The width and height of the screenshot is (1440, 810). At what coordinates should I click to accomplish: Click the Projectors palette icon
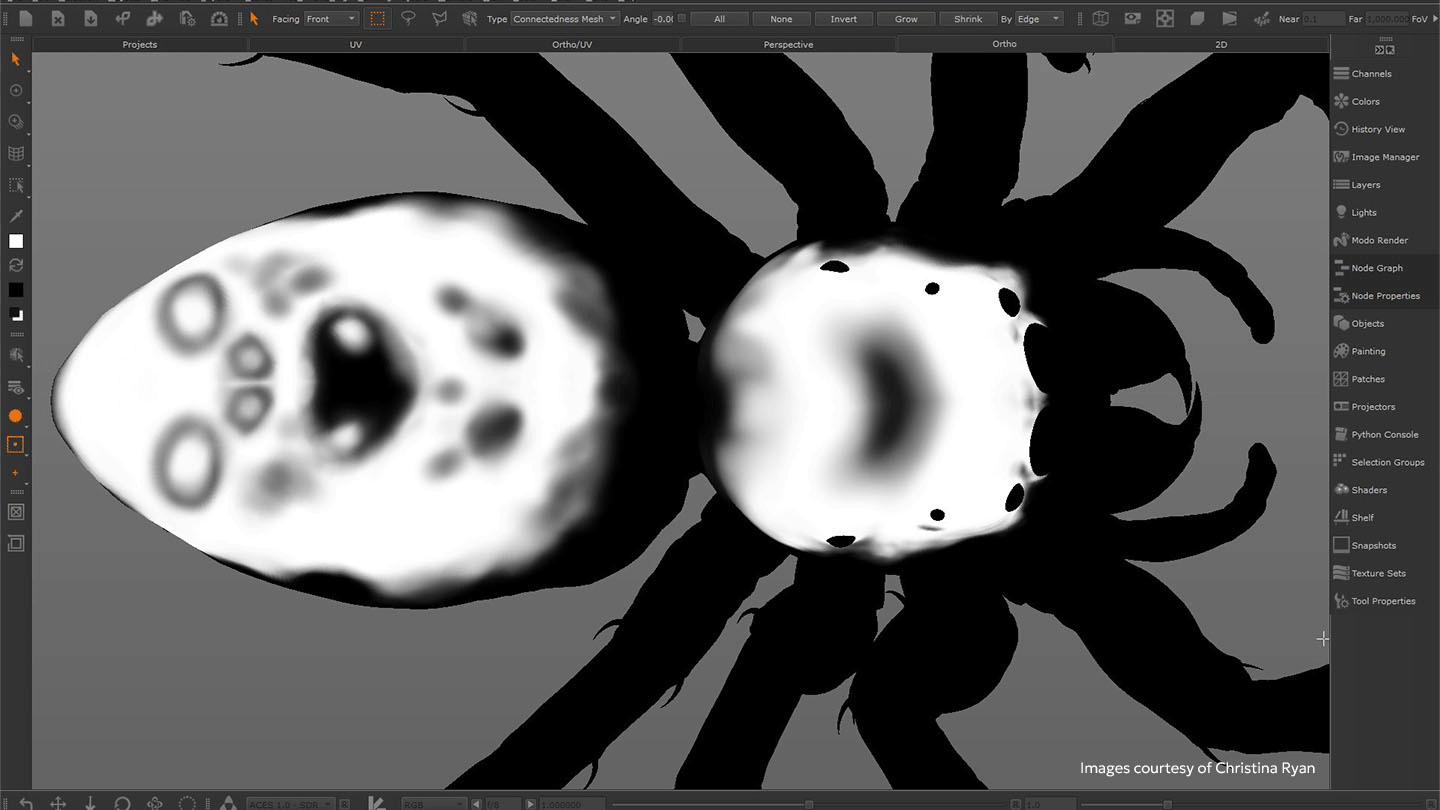(1341, 406)
